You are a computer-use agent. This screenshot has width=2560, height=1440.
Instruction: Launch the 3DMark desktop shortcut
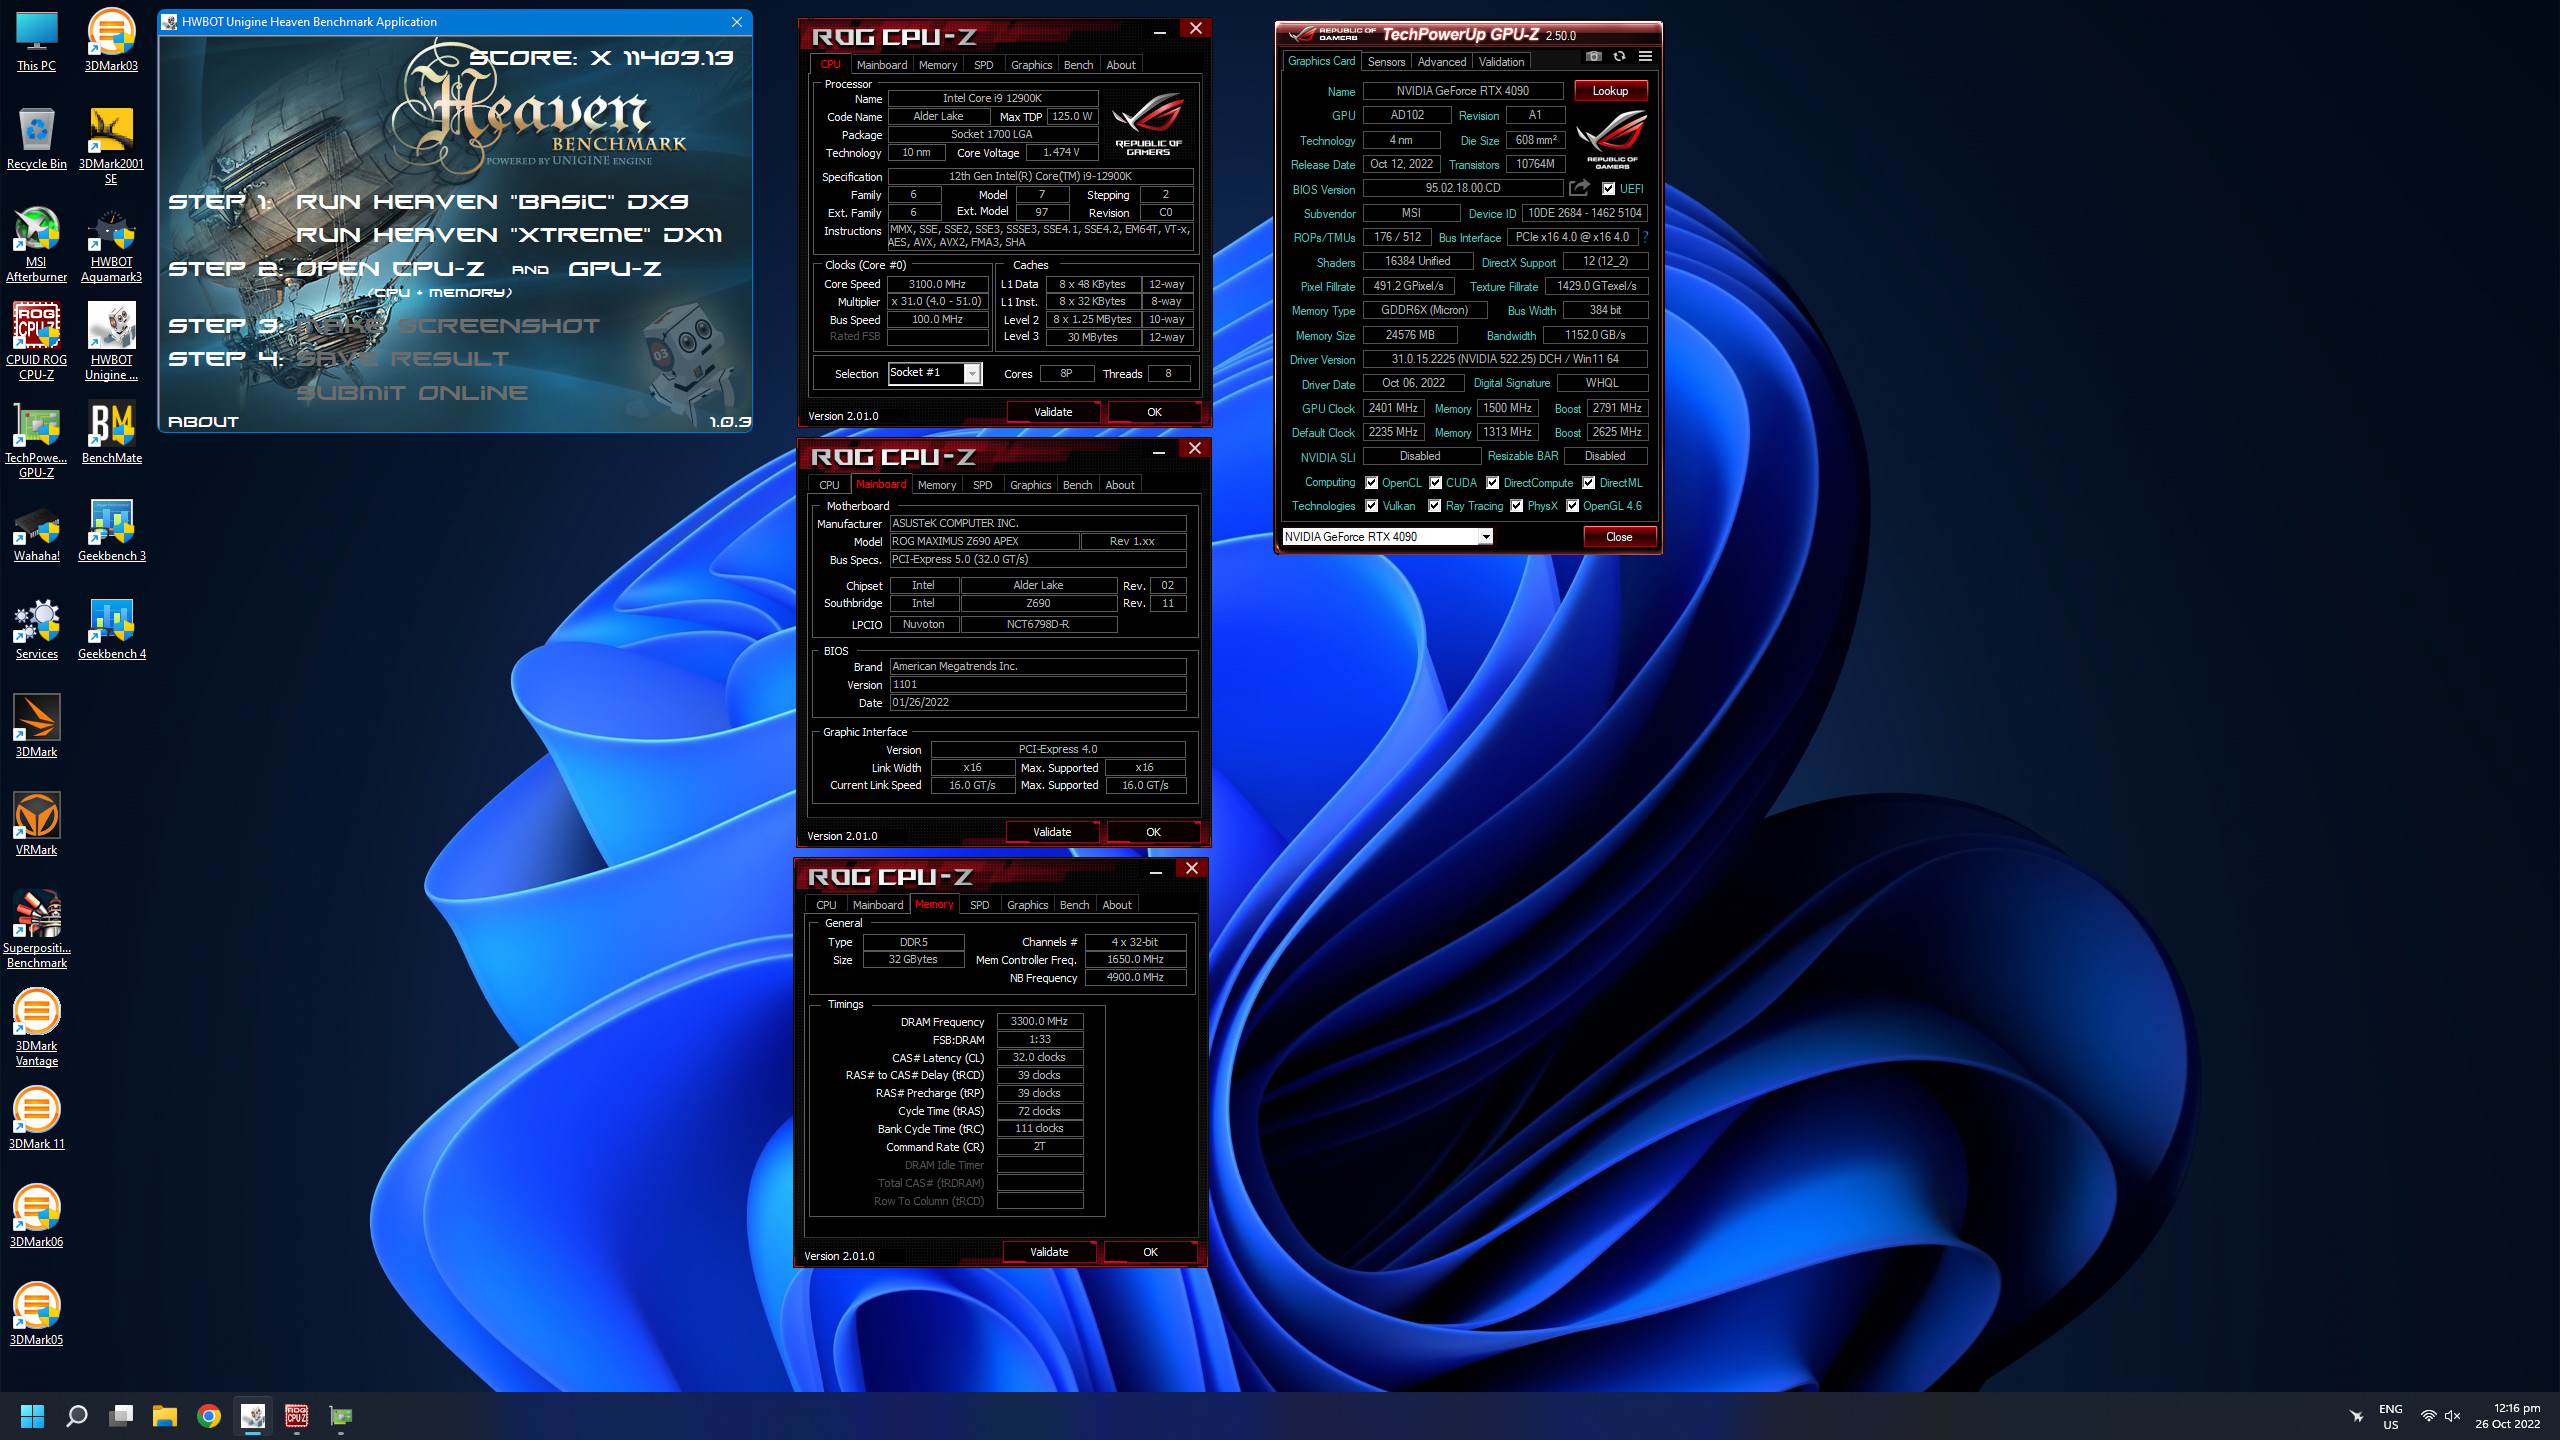tap(36, 726)
